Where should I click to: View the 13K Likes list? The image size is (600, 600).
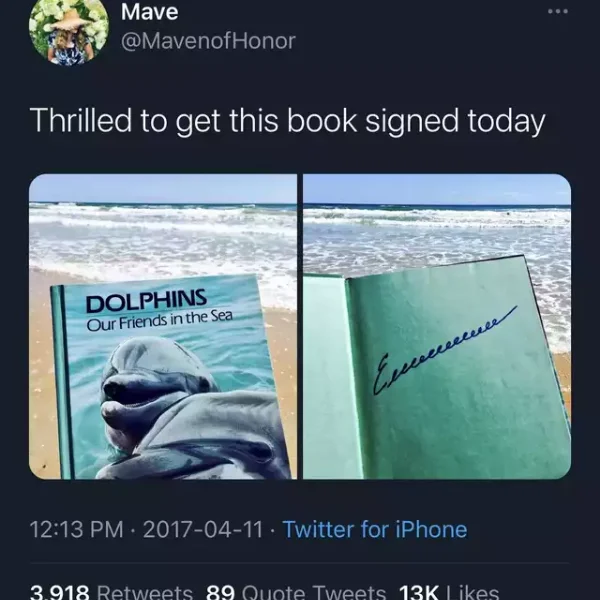(x=449, y=592)
